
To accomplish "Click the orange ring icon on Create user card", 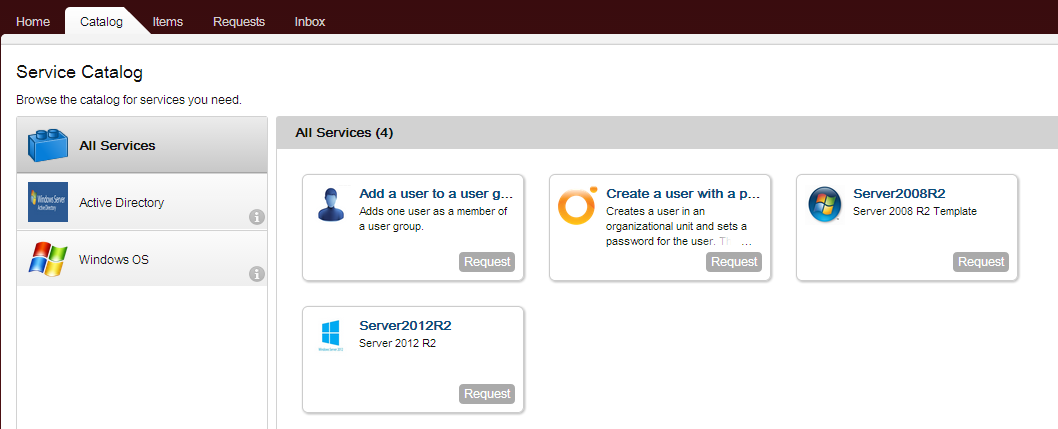I will tap(577, 205).
